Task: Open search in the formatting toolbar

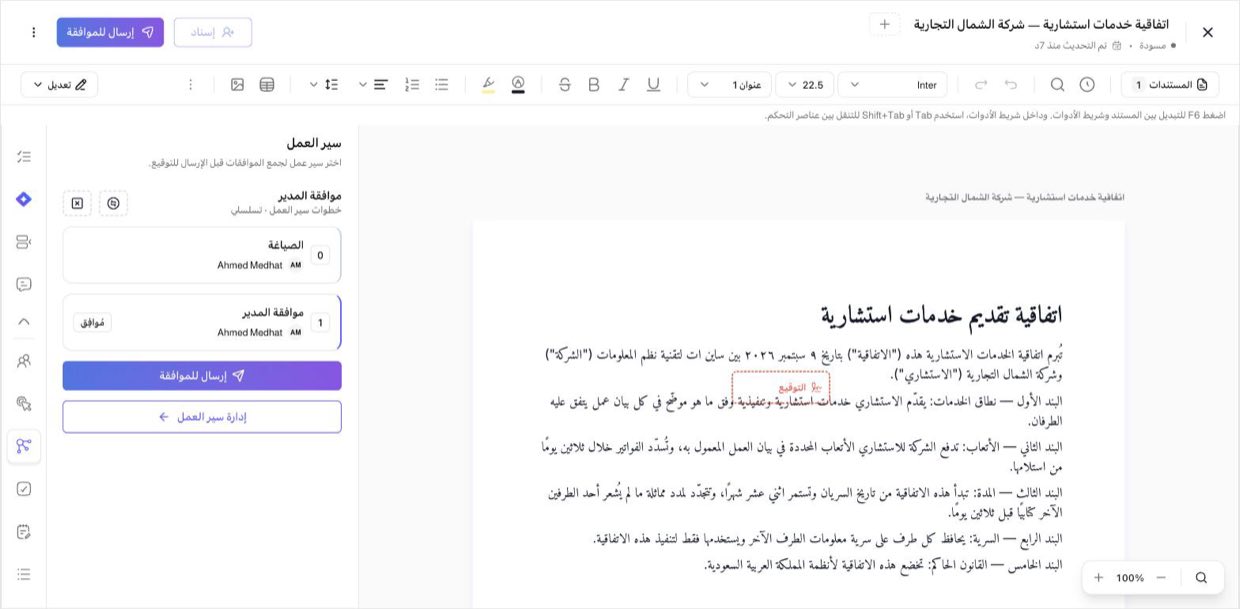Action: [1057, 85]
